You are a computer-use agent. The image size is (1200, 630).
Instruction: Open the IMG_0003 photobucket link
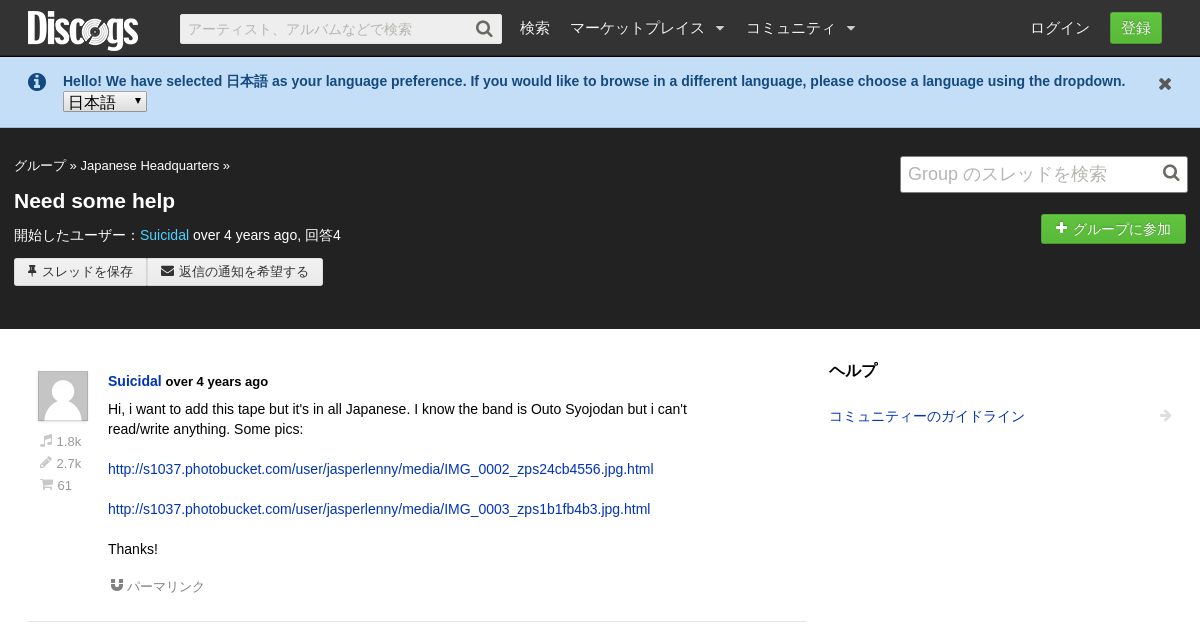click(379, 509)
